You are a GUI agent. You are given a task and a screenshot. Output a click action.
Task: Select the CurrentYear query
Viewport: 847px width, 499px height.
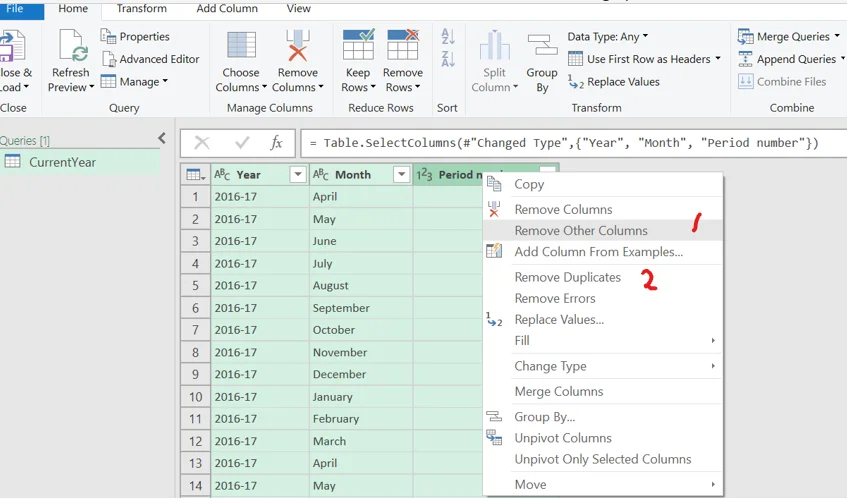click(80, 162)
